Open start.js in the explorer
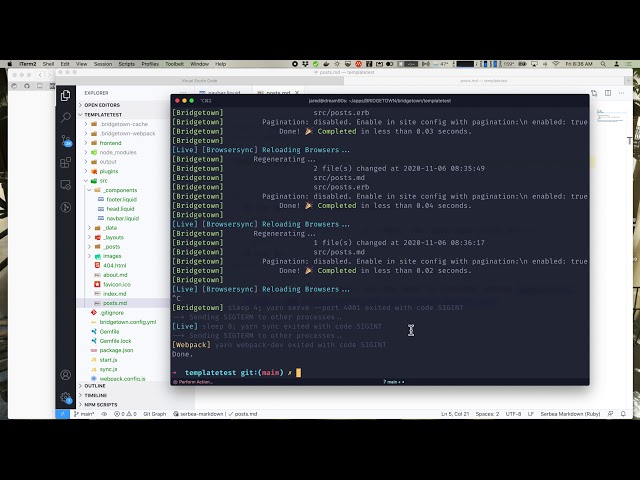Screen dimensions: 640x480 click(108, 360)
